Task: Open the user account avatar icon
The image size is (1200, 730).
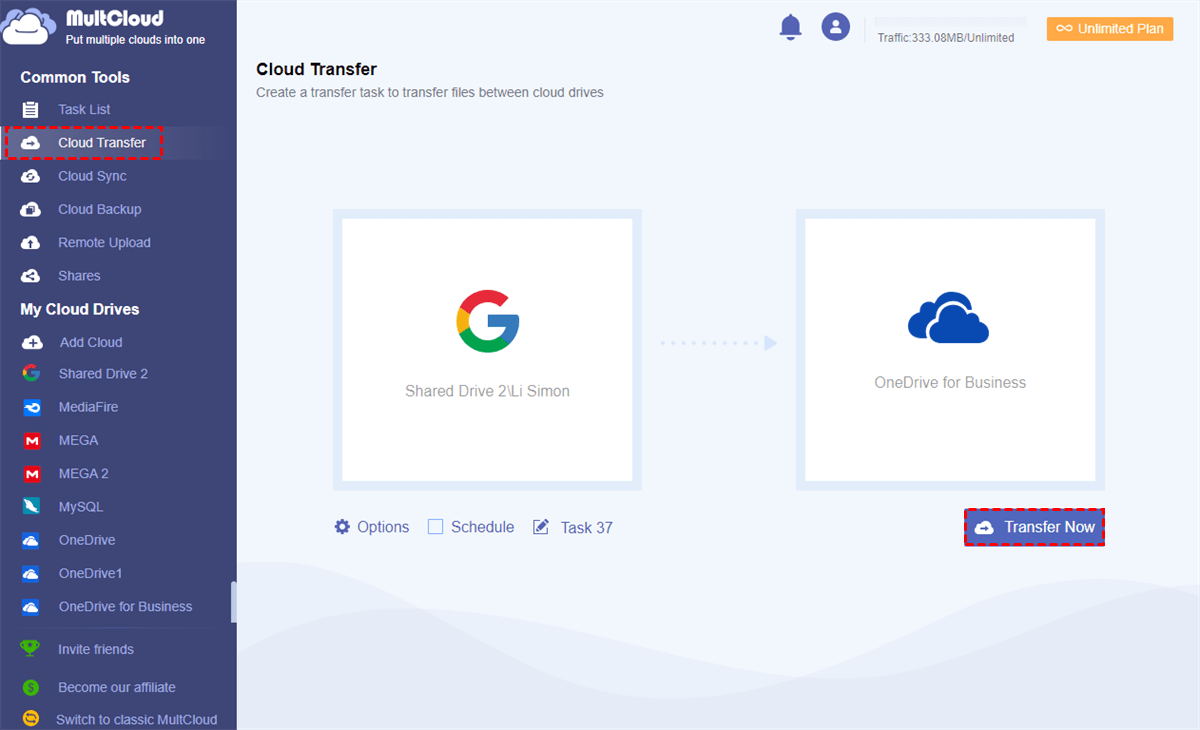Action: pos(836,27)
